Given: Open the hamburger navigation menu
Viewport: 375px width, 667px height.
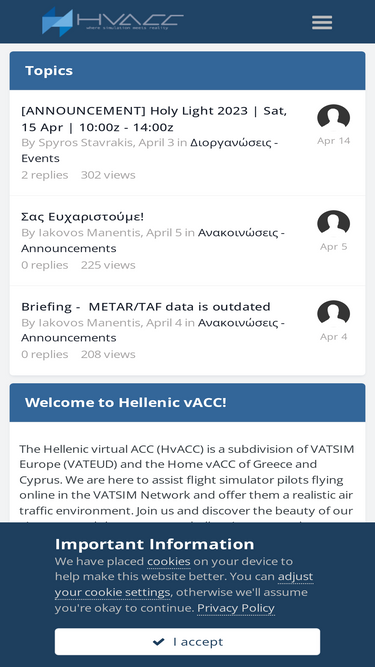Looking at the screenshot, I should tap(322, 22).
